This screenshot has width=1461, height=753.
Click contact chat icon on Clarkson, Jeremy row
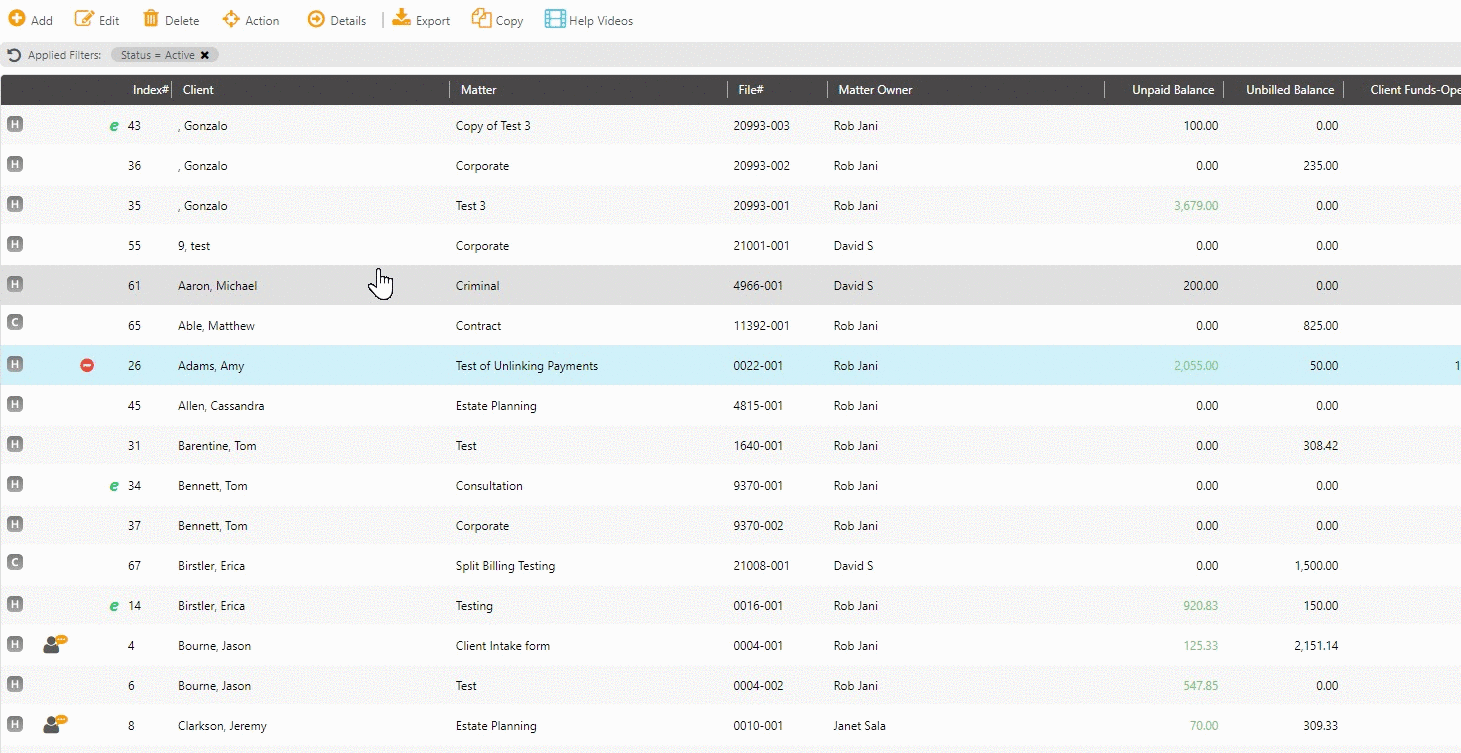[x=54, y=725]
